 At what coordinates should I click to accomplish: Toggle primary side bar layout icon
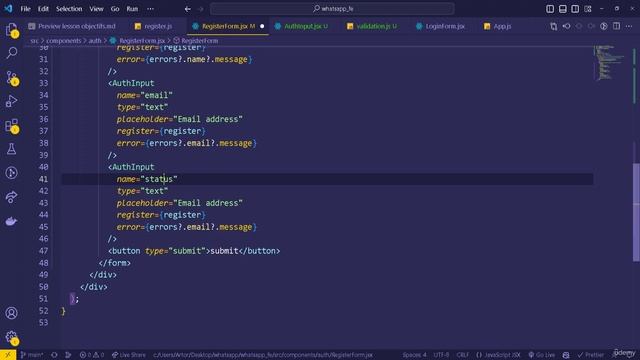pyautogui.click(x=550, y=9)
